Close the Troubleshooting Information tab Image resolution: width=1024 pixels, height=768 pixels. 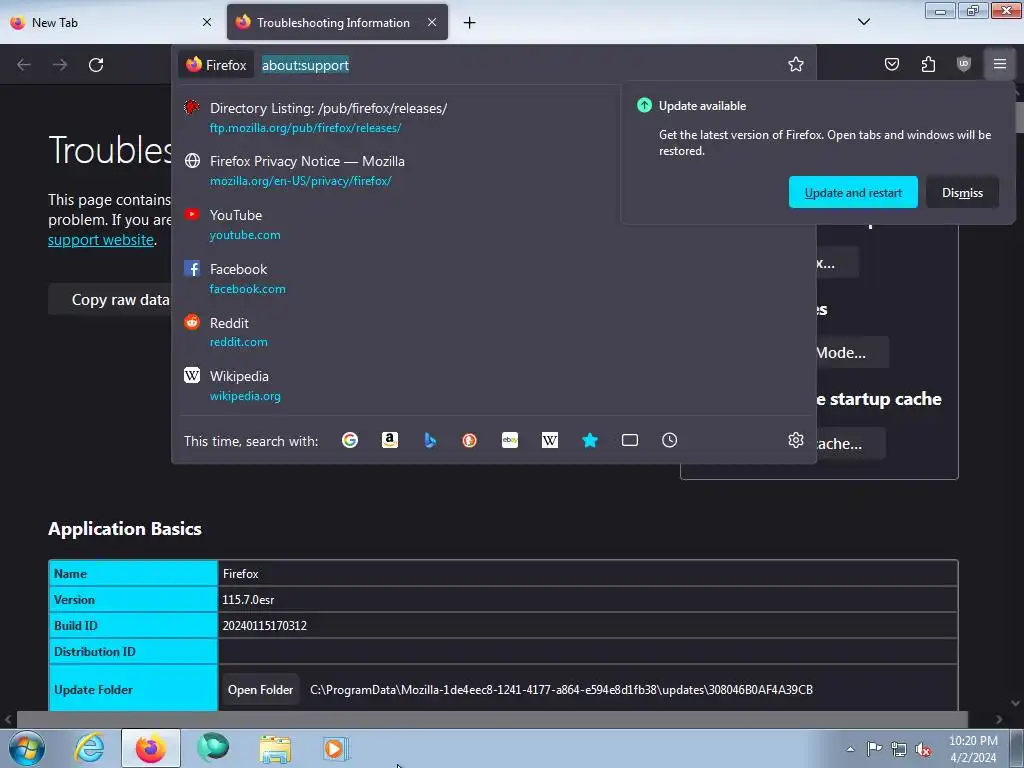432,22
